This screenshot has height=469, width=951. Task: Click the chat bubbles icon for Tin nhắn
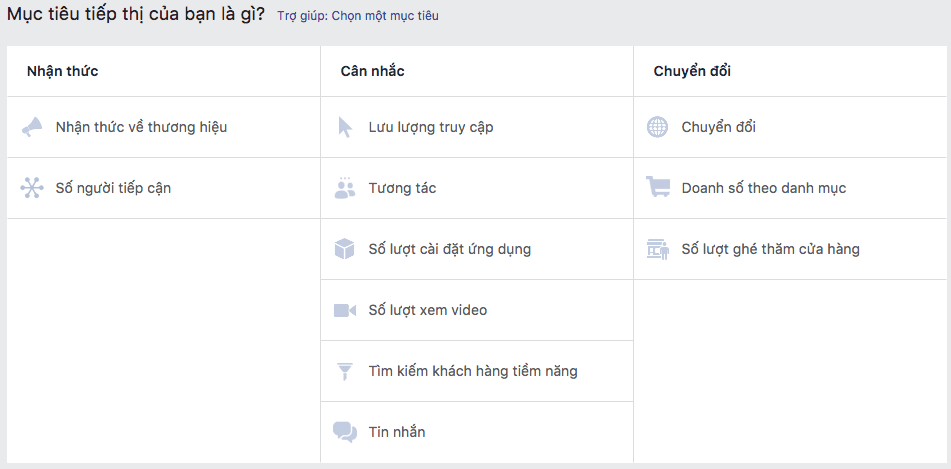click(345, 432)
